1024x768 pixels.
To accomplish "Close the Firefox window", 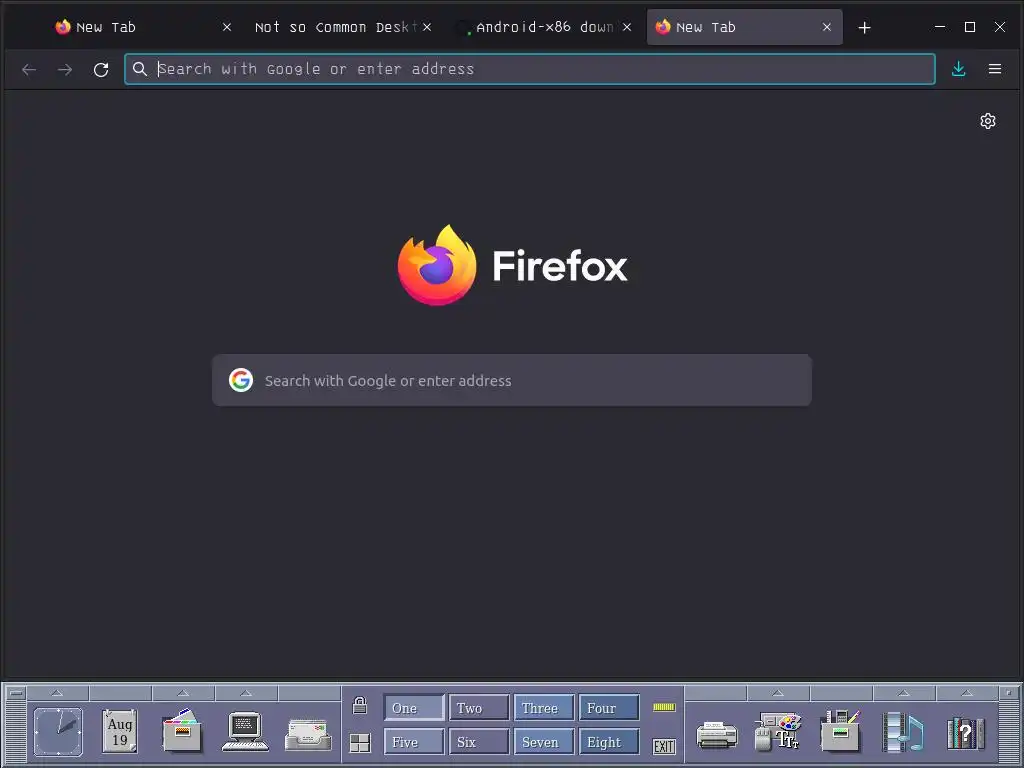I will pos(1000,27).
